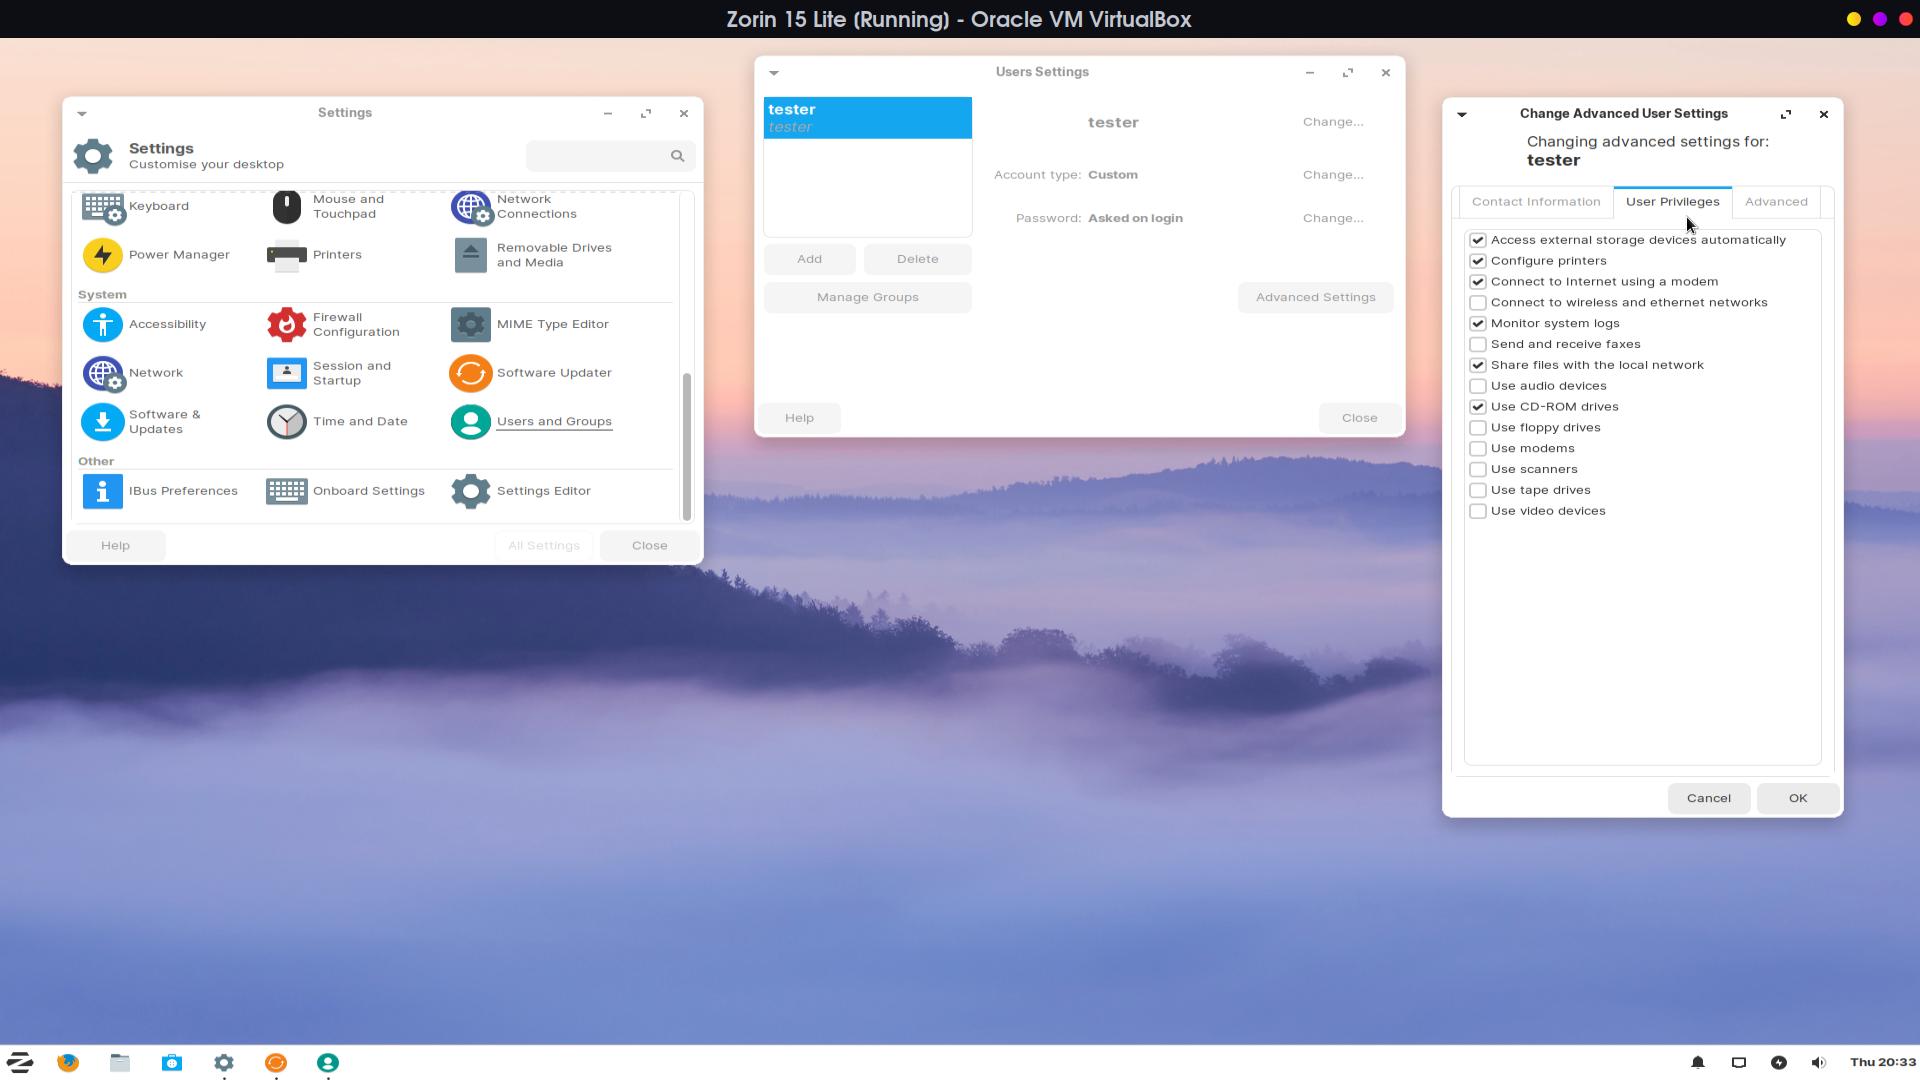Expand the Settings window menu arrow
The width and height of the screenshot is (1920, 1080).
pos(82,114)
